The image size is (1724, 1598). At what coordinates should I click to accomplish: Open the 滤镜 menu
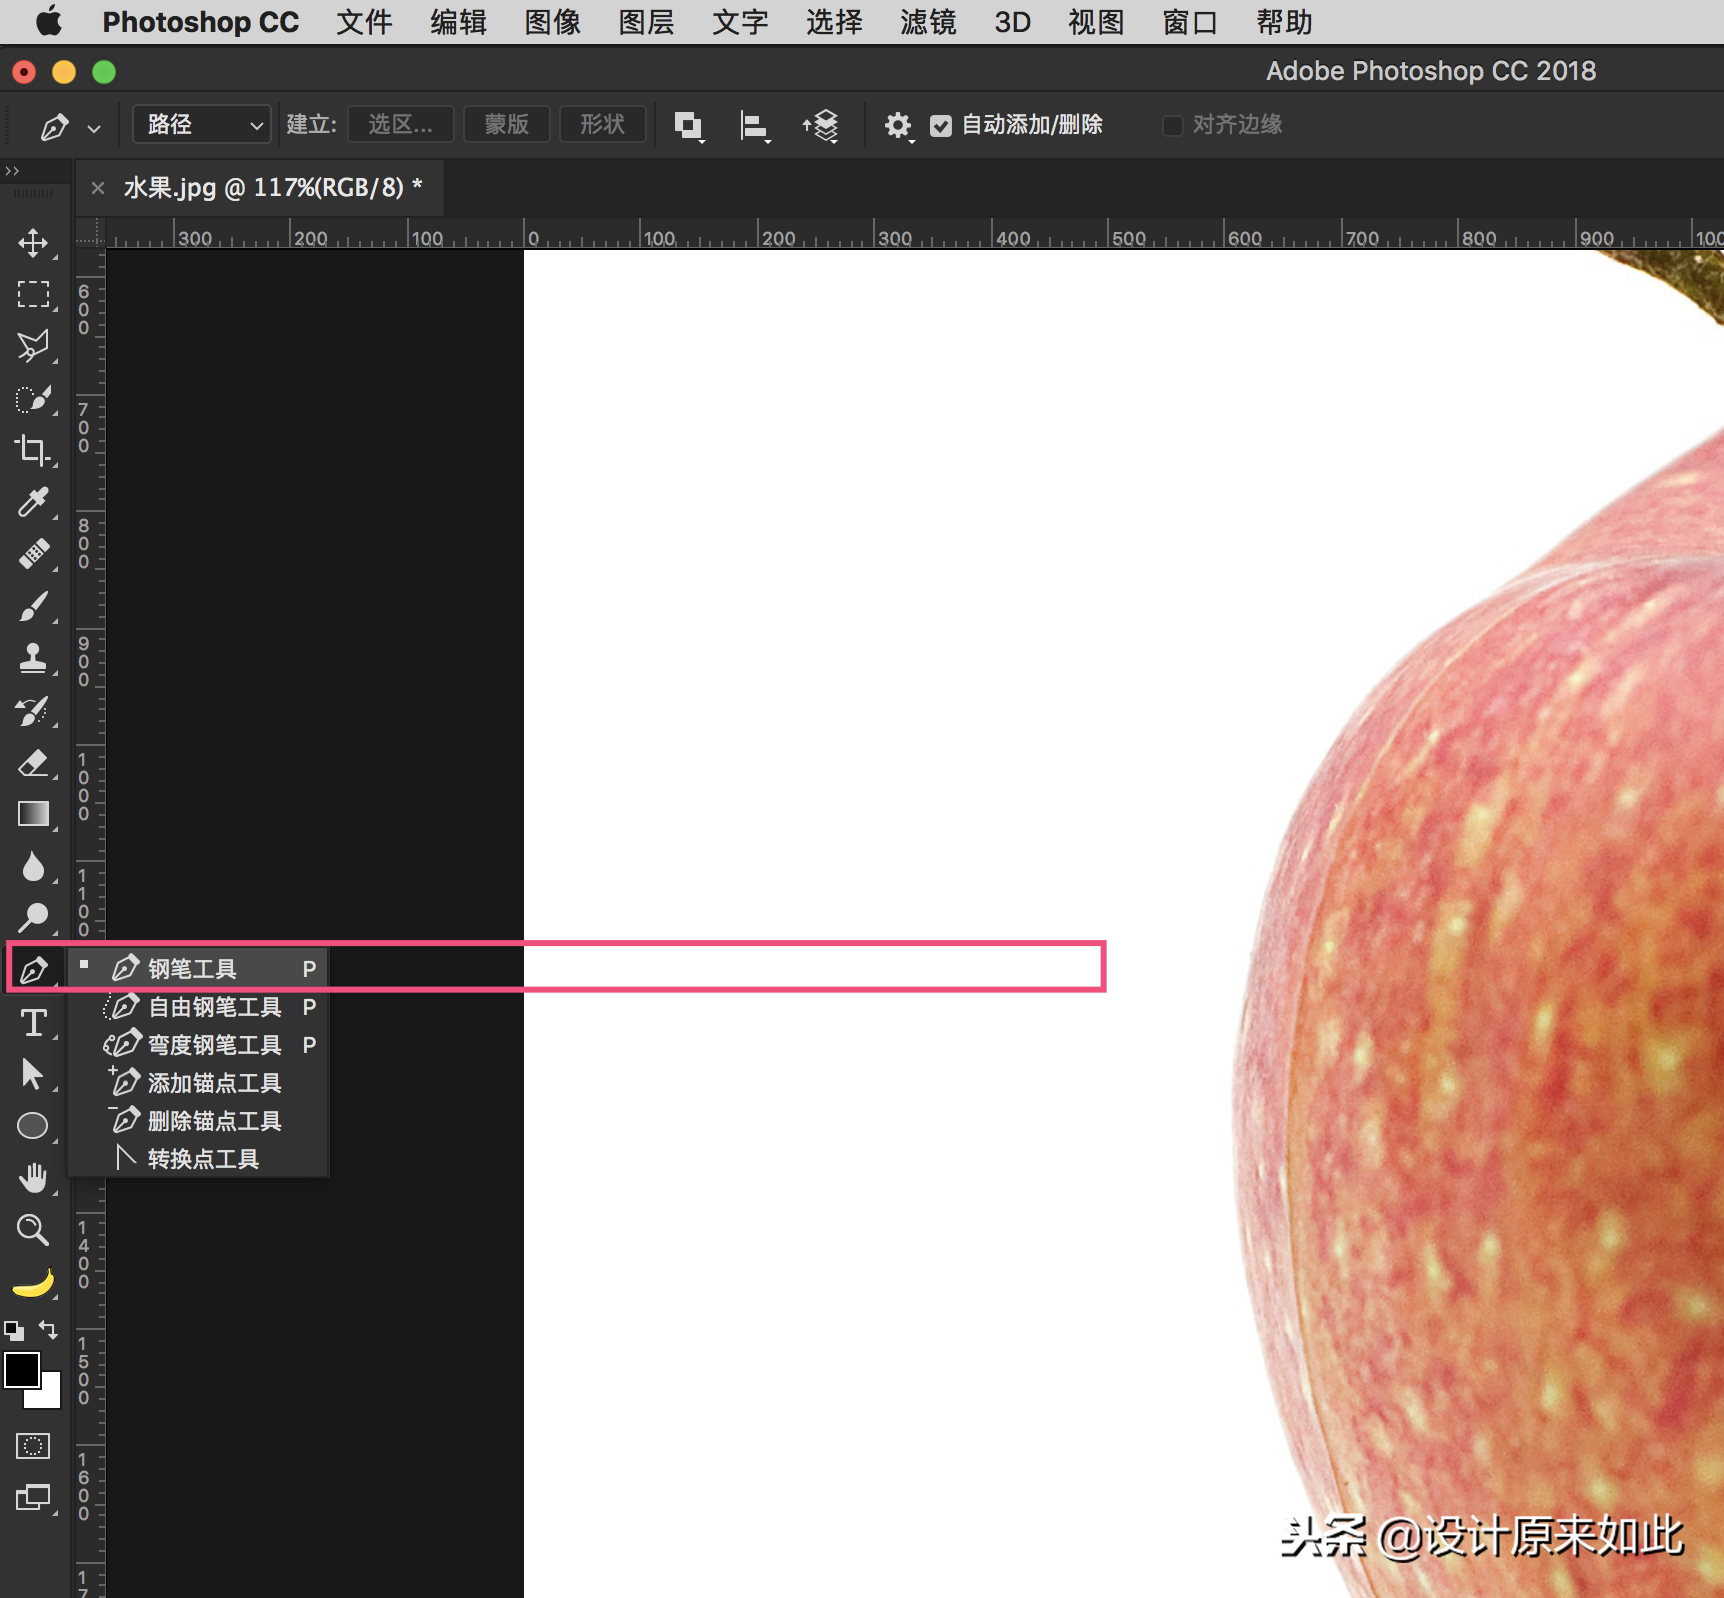(928, 22)
